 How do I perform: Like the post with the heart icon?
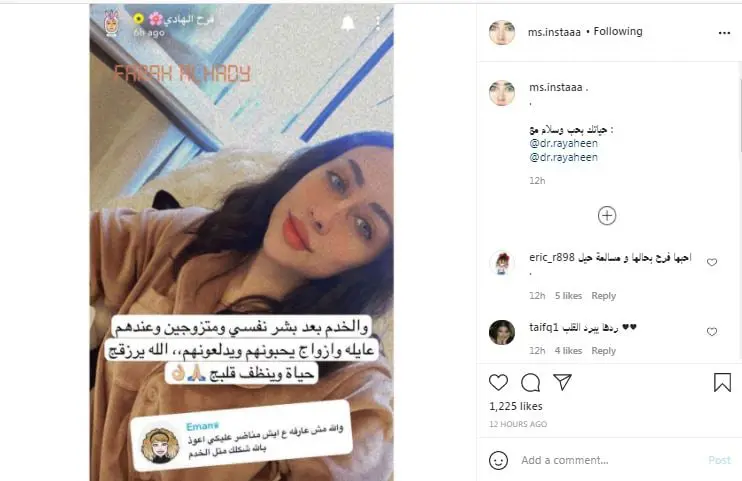pyautogui.click(x=498, y=382)
